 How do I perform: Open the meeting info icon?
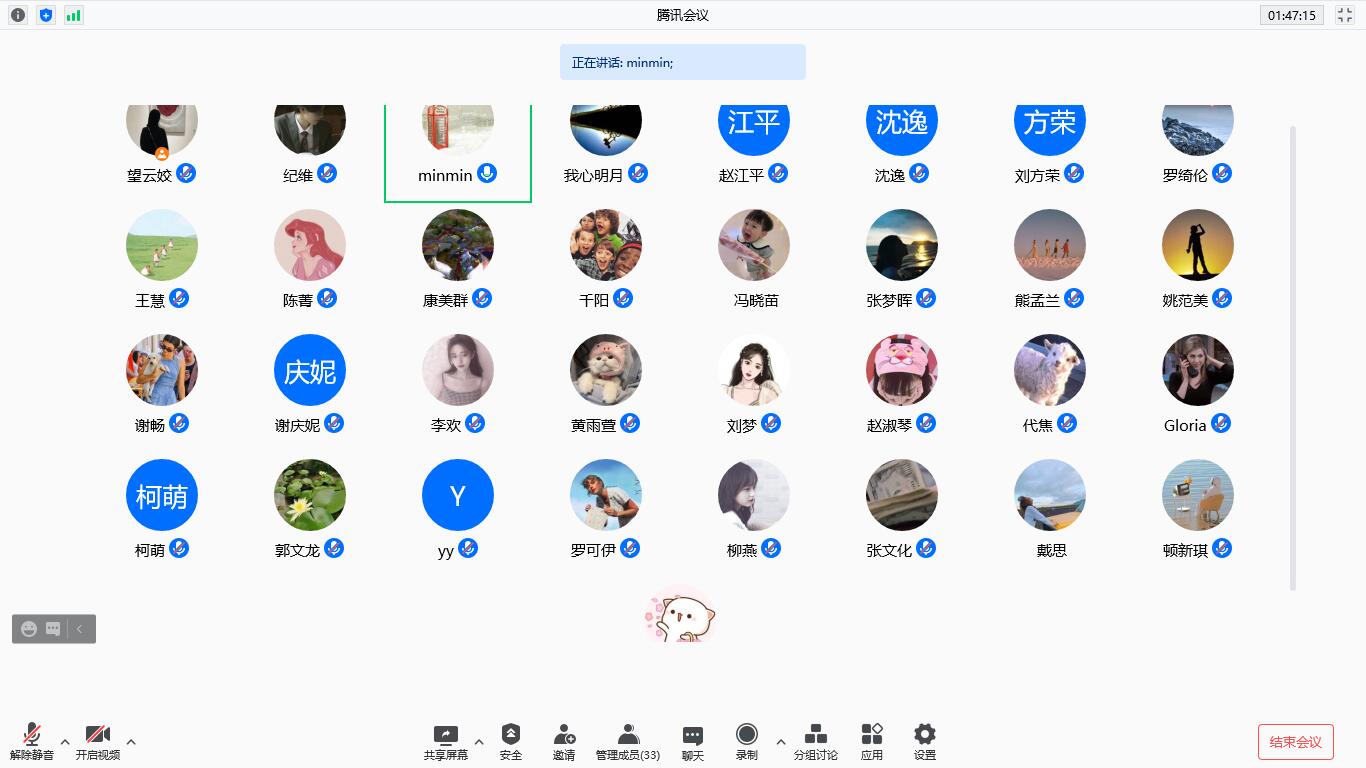coord(18,15)
